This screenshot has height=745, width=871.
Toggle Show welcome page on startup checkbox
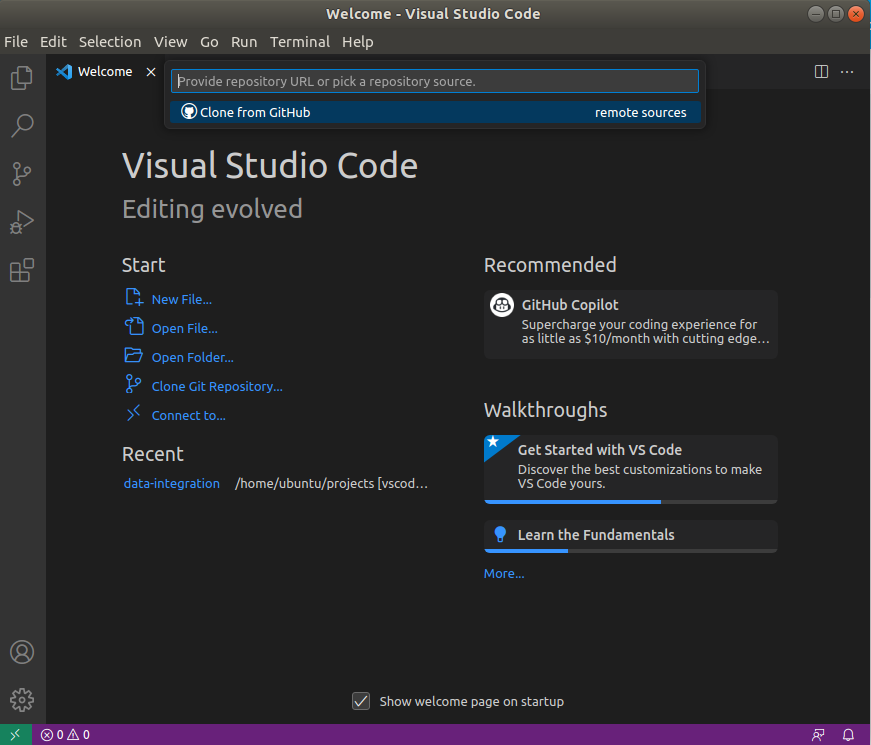tap(361, 701)
